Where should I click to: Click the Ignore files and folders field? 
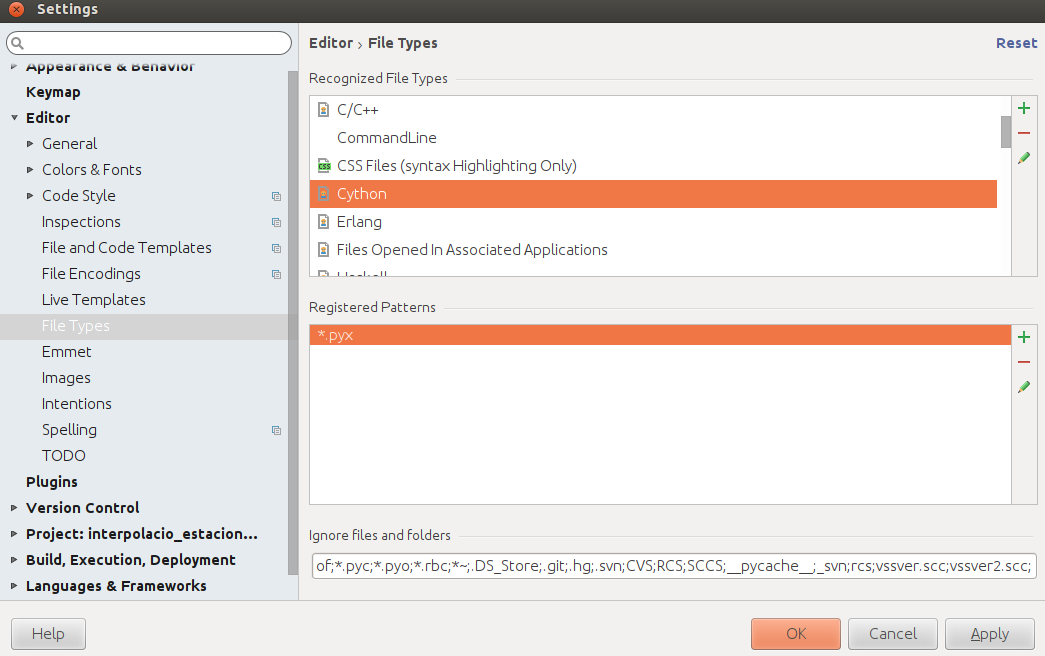(674, 565)
